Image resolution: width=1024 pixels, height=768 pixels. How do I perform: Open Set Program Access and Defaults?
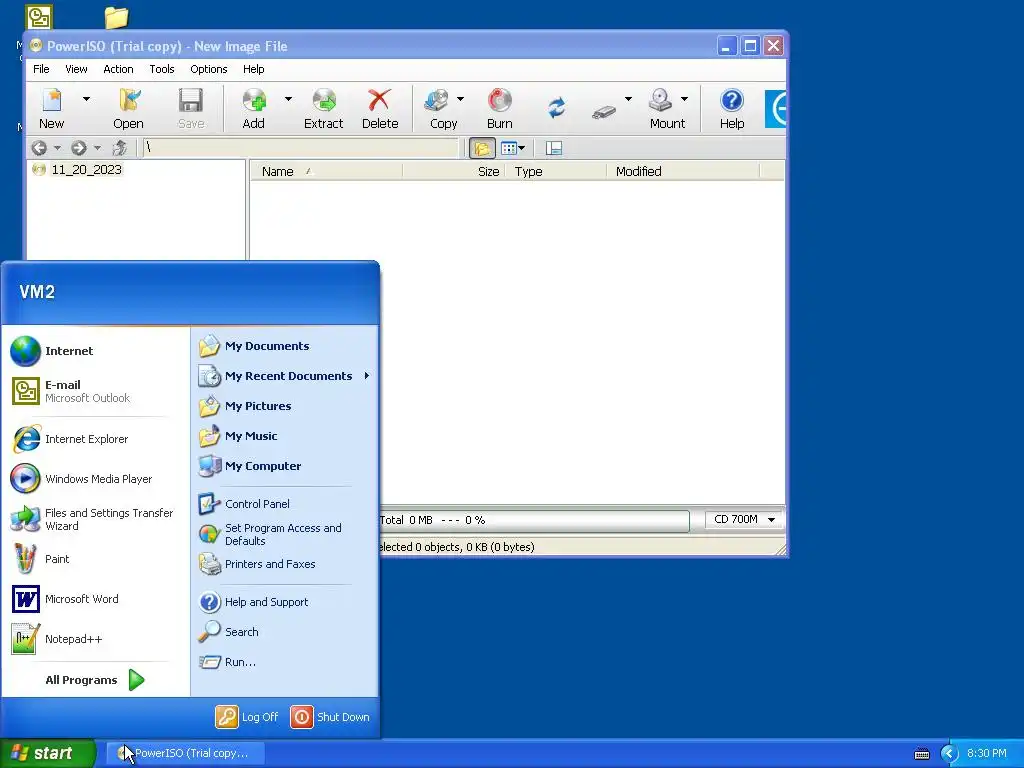(x=285, y=534)
